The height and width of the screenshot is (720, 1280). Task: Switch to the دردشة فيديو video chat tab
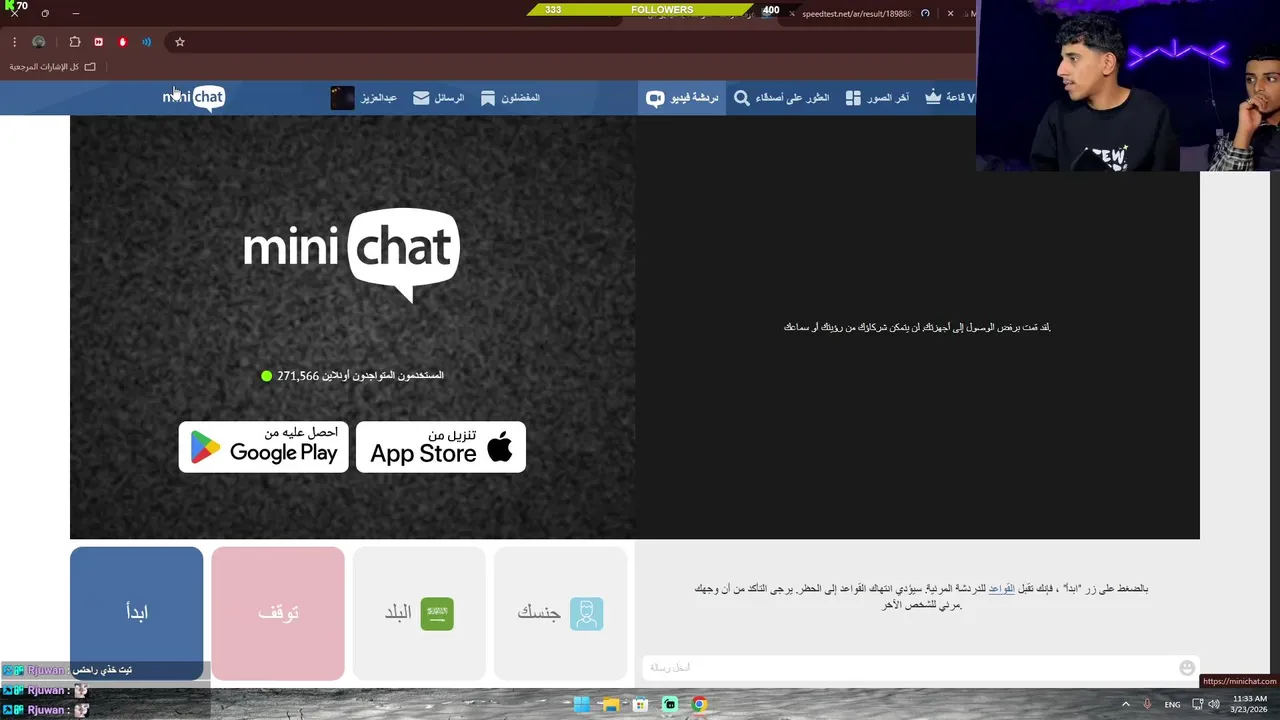(x=682, y=98)
